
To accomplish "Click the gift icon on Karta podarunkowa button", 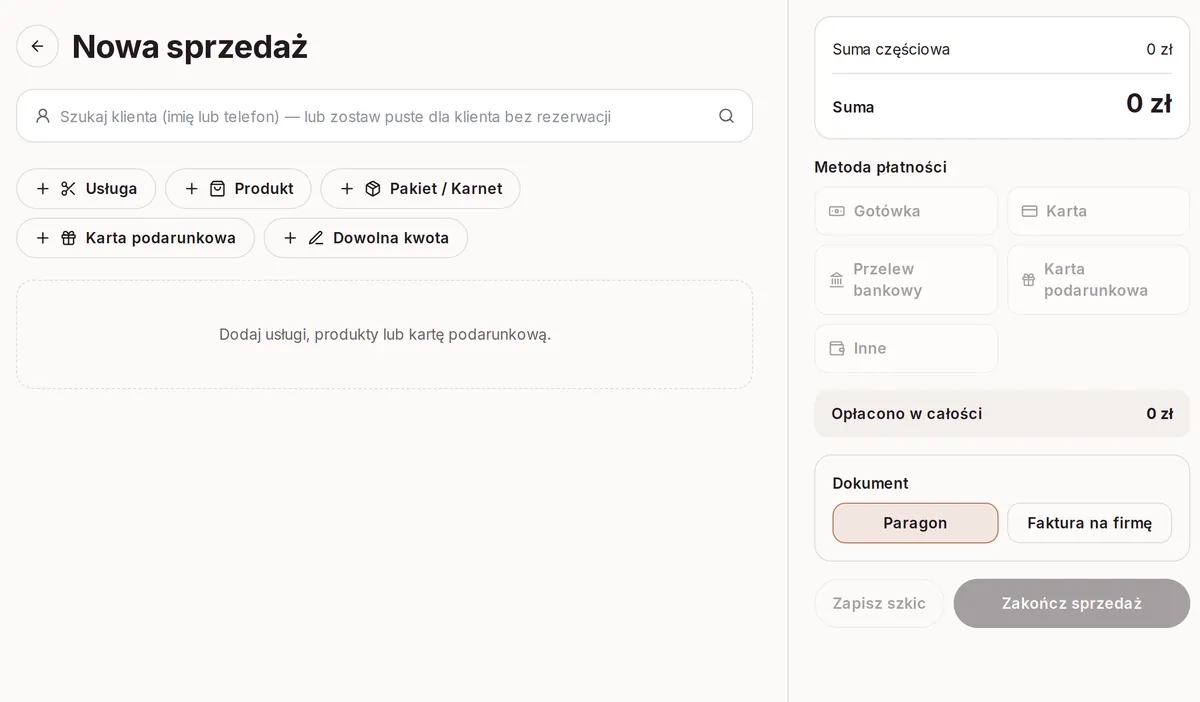I will pos(68,238).
